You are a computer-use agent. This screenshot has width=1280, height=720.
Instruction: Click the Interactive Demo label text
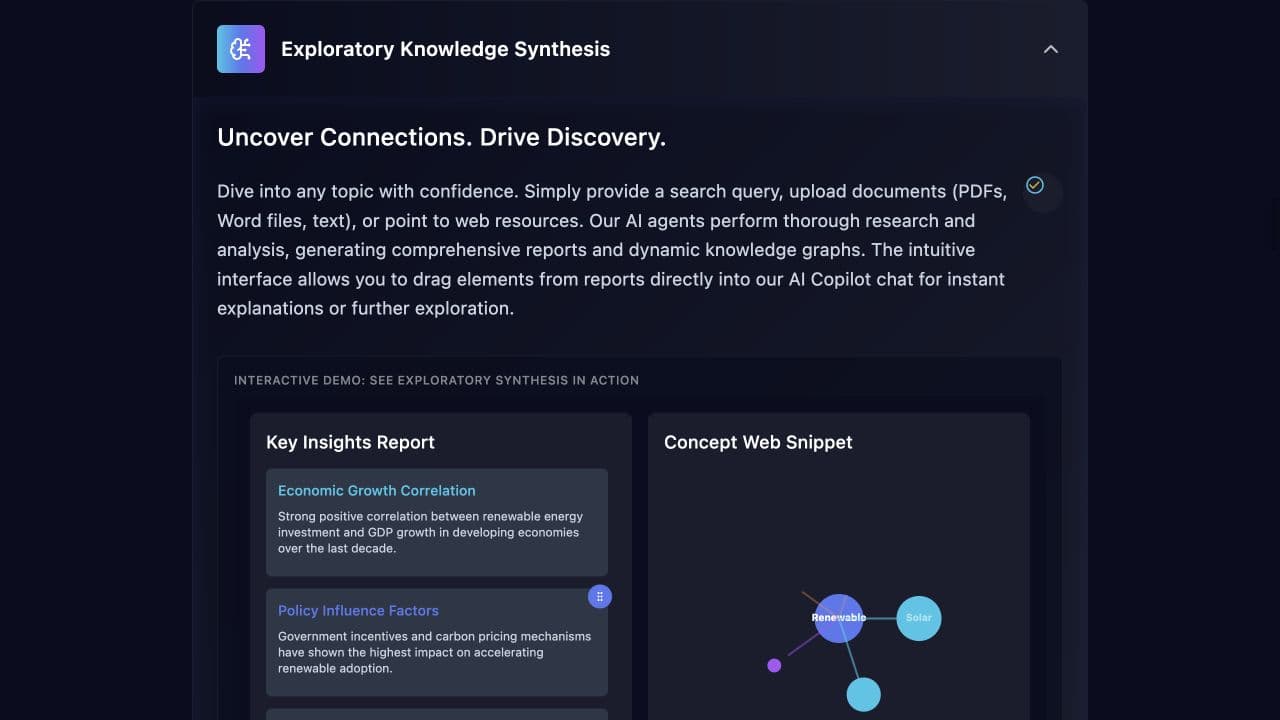[436, 380]
